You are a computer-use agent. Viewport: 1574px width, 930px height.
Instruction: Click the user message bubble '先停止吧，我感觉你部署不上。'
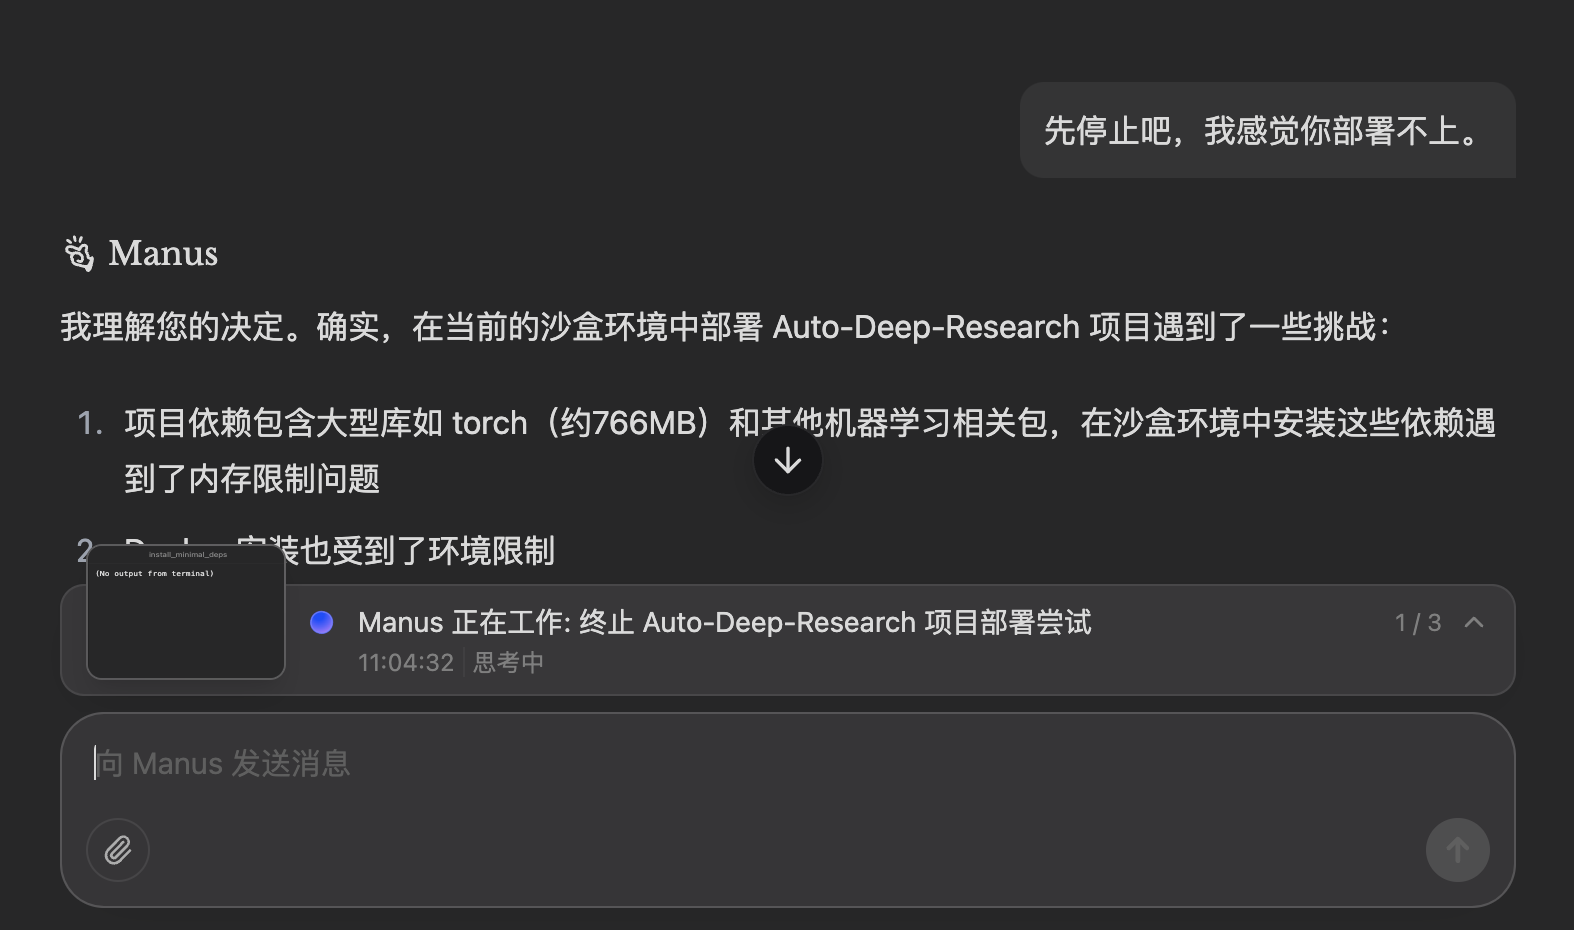click(1268, 130)
